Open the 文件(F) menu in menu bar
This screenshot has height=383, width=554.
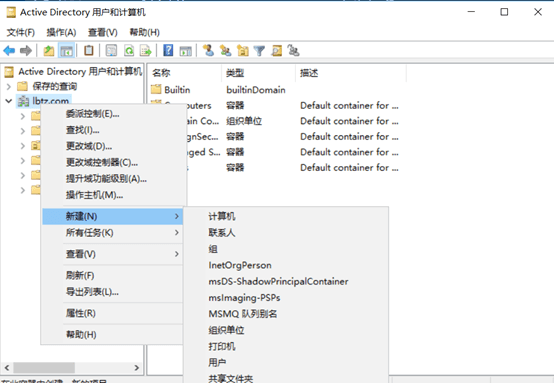(x=20, y=33)
